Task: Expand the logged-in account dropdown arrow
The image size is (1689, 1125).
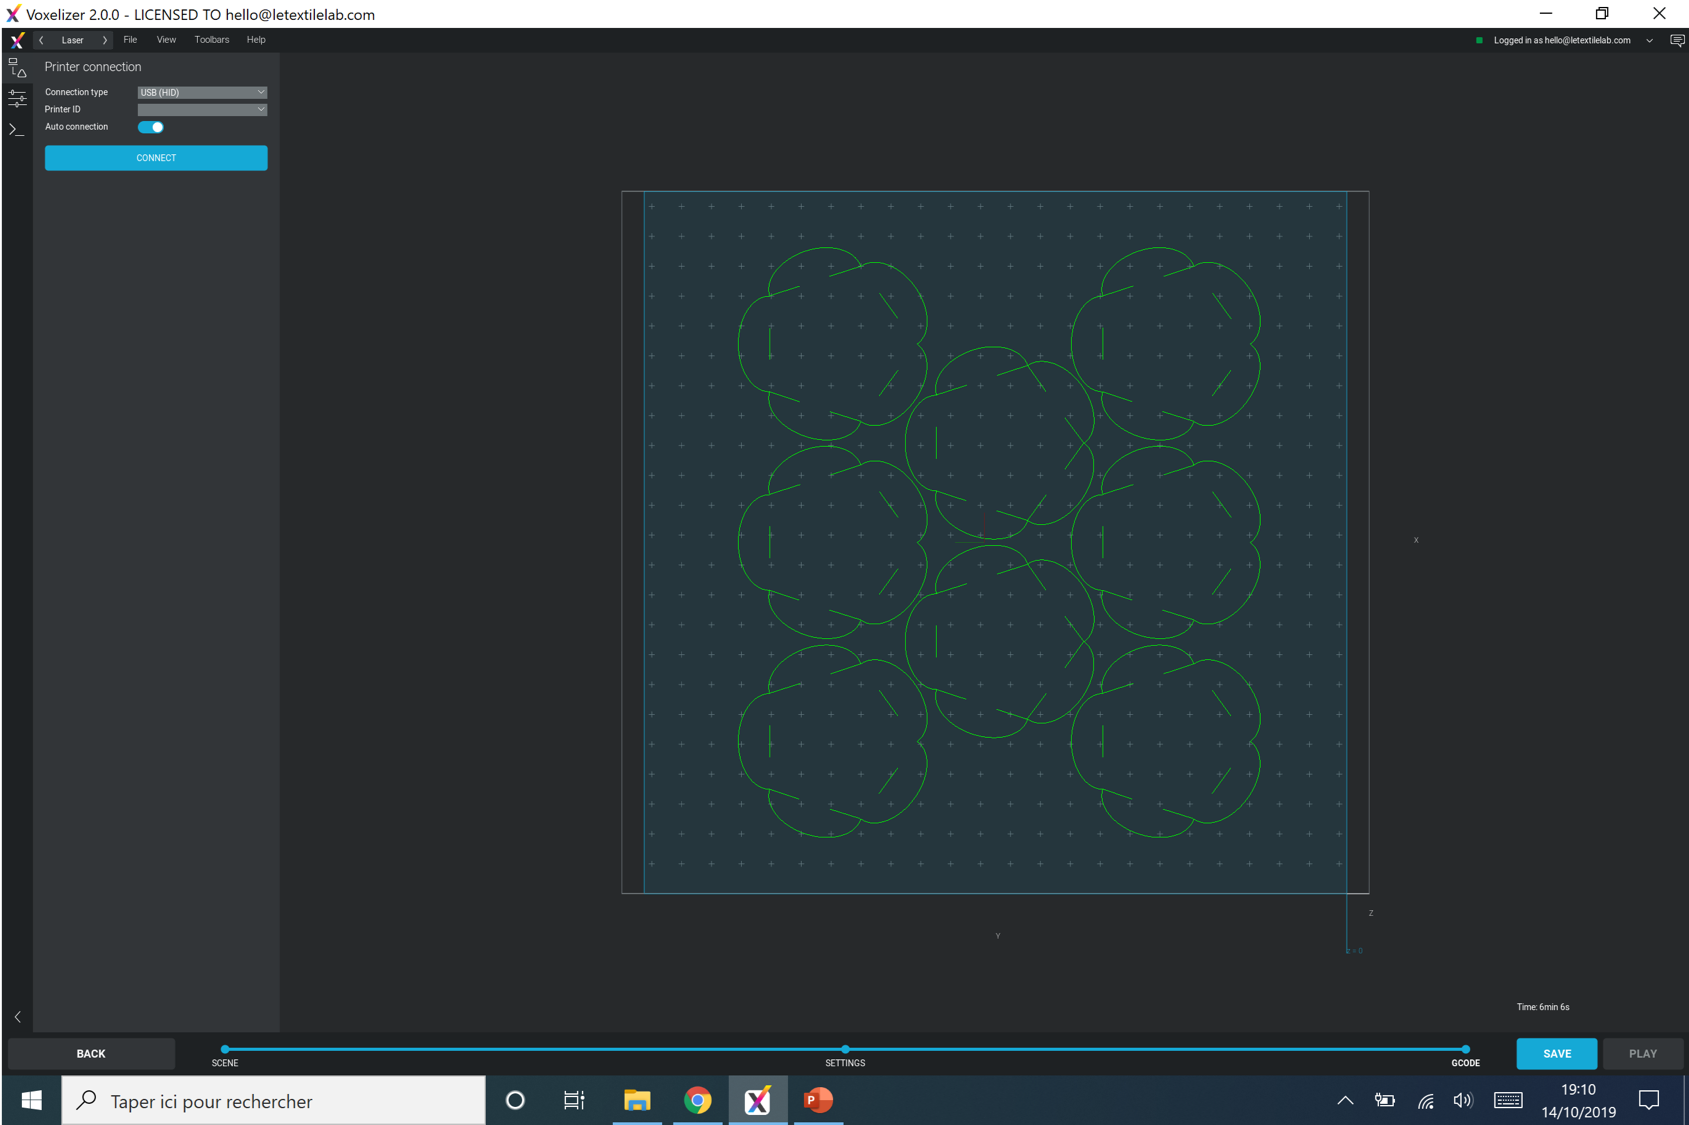Action: click(x=1649, y=41)
